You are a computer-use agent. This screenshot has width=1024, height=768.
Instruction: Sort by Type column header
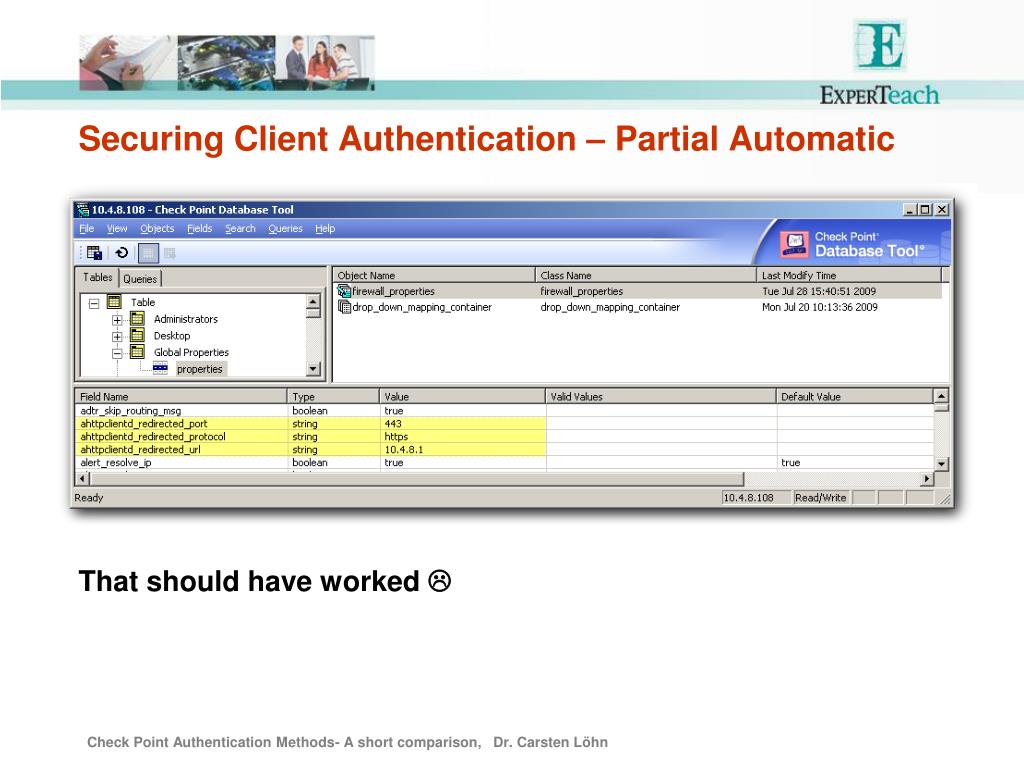(333, 396)
